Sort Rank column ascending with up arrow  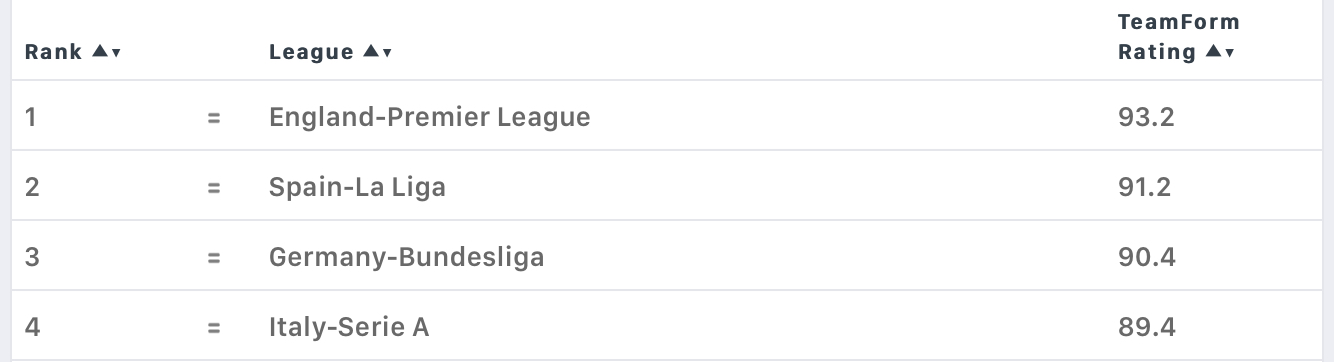coord(99,52)
